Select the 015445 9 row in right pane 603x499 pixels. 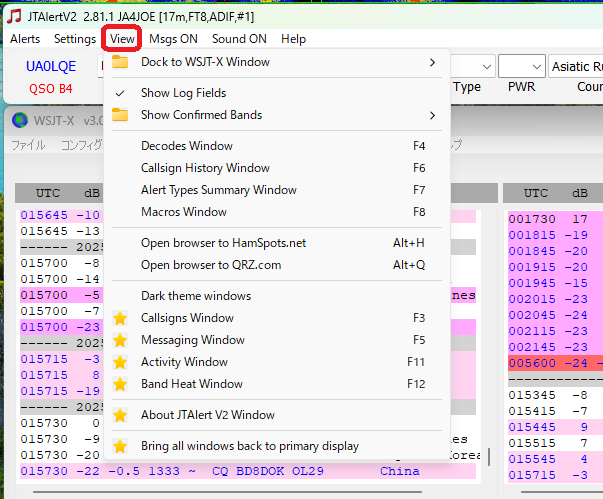(555, 427)
